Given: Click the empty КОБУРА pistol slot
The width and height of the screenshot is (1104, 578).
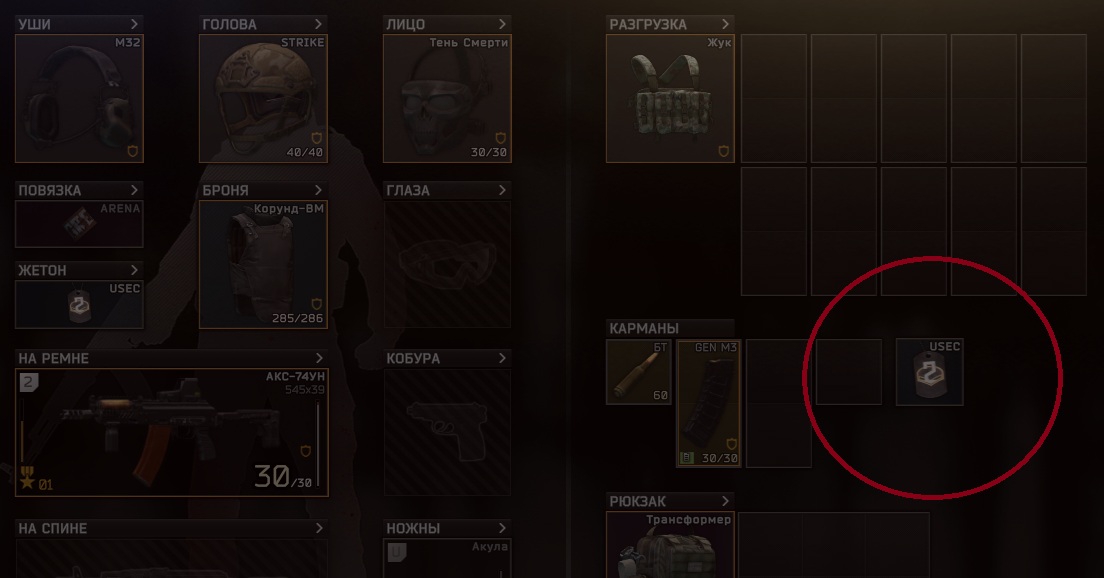Looking at the screenshot, I should pyautogui.click(x=447, y=432).
